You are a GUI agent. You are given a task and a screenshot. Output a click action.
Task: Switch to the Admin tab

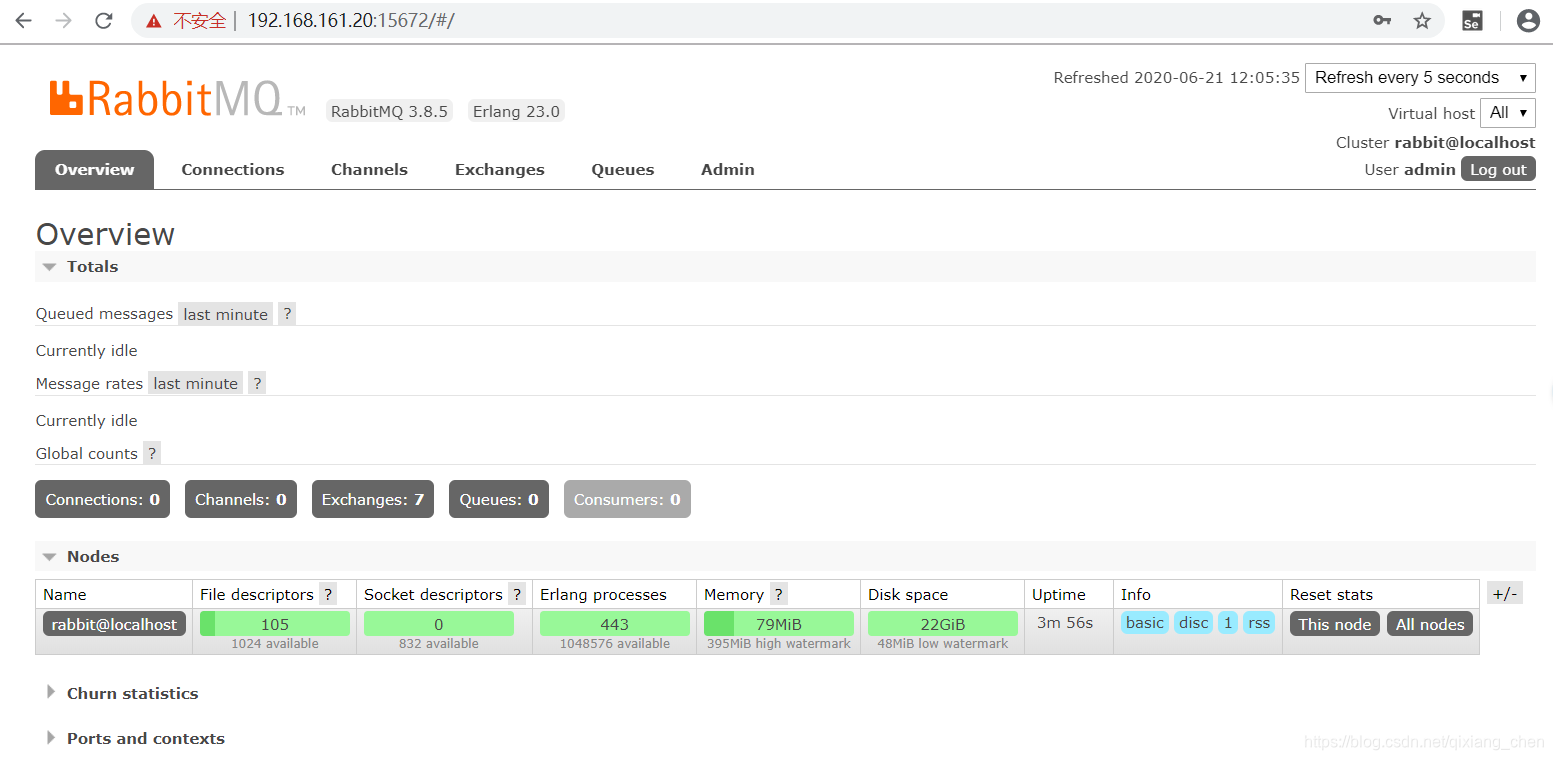click(728, 170)
